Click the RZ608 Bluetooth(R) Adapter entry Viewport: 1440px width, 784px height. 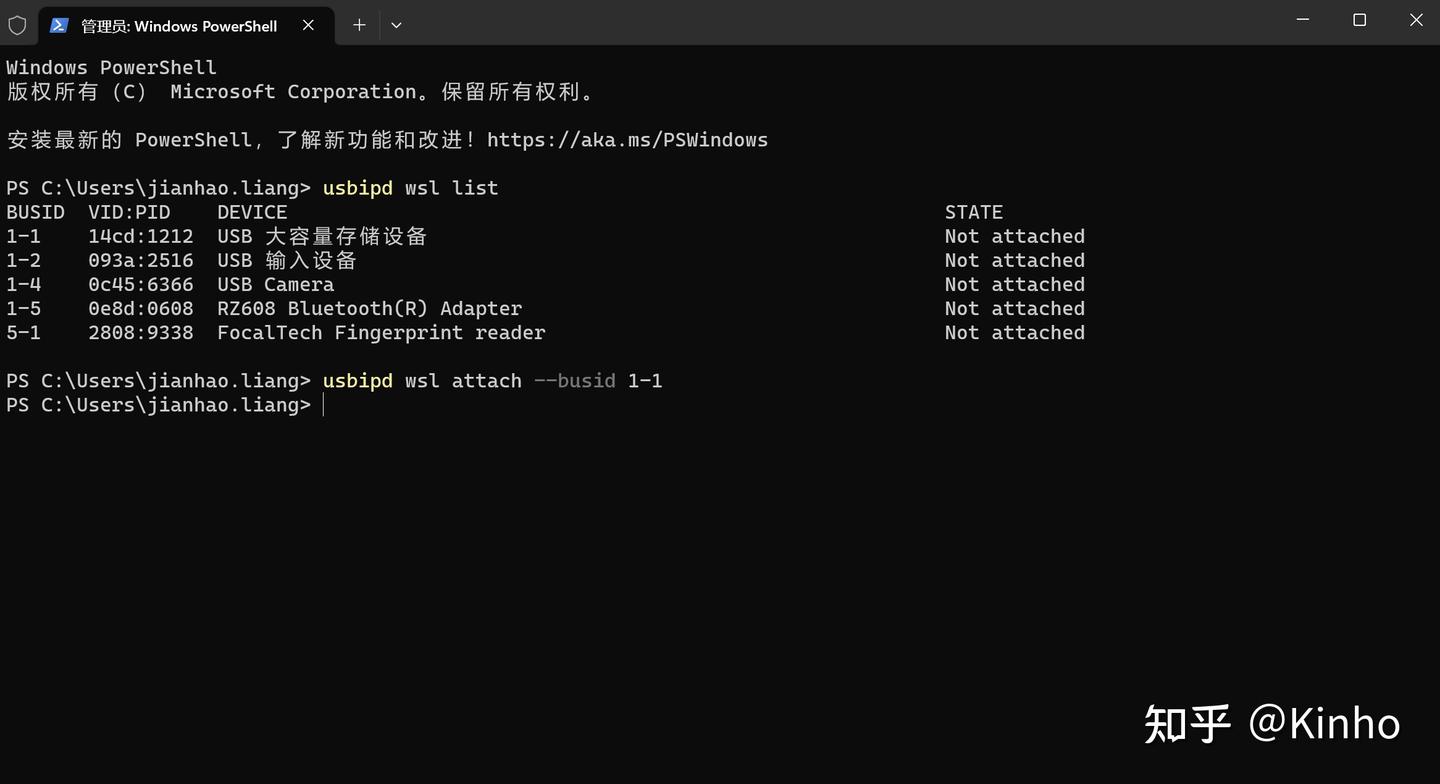[x=369, y=308]
